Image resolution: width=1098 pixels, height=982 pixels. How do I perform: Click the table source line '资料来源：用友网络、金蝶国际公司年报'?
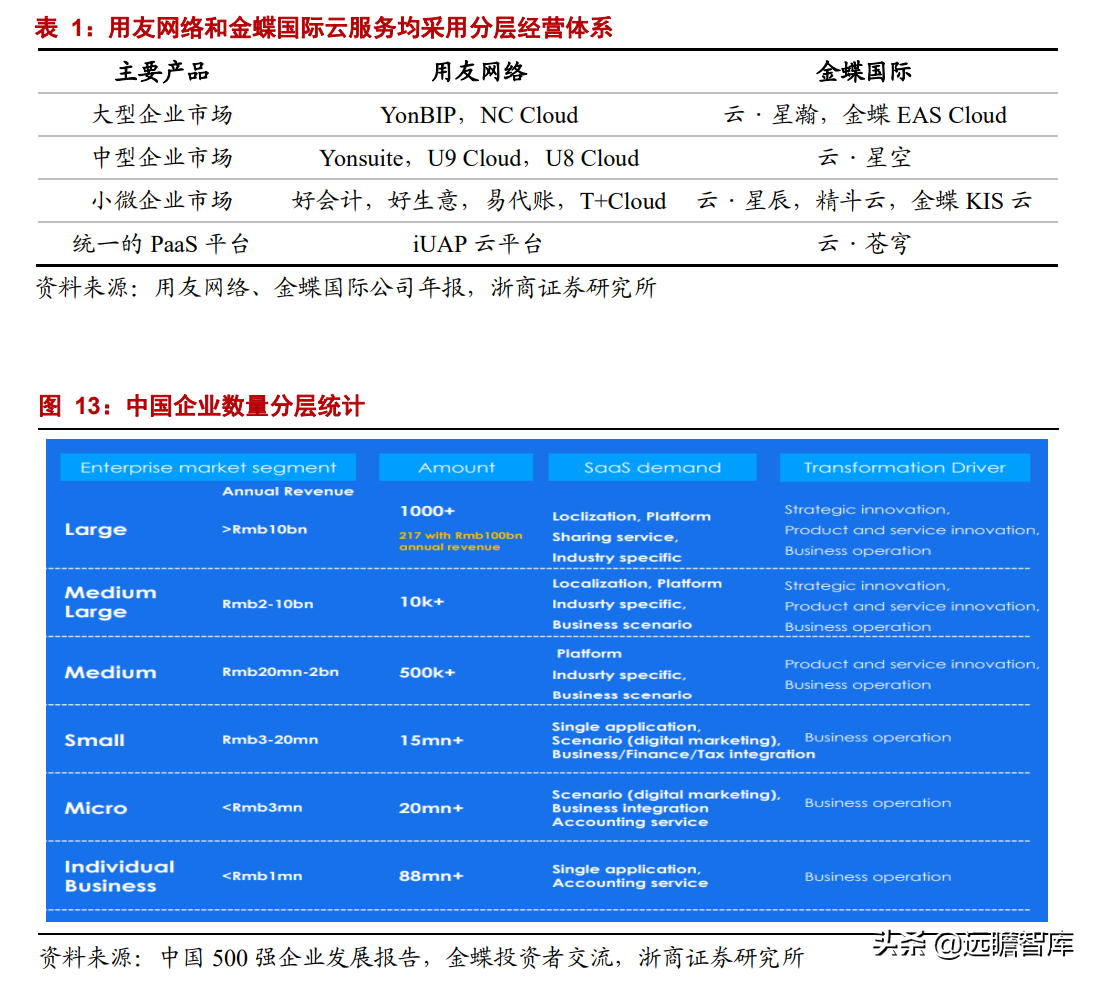(x=251, y=287)
